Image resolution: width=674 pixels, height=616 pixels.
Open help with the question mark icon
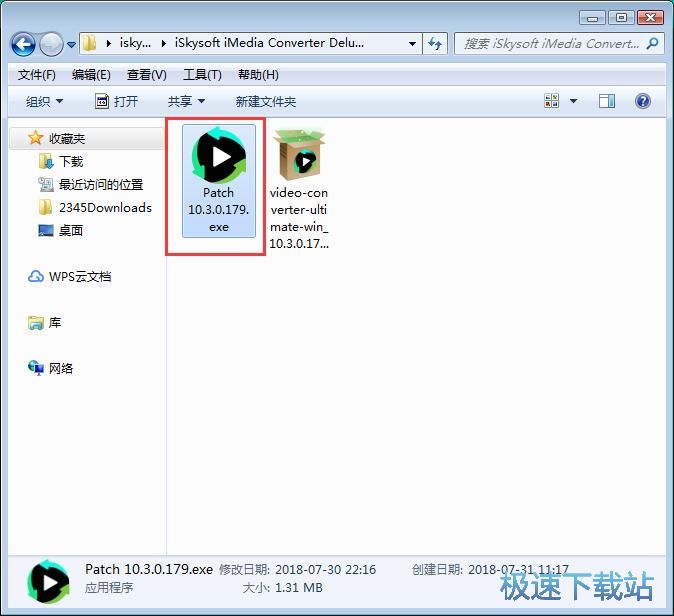point(643,101)
